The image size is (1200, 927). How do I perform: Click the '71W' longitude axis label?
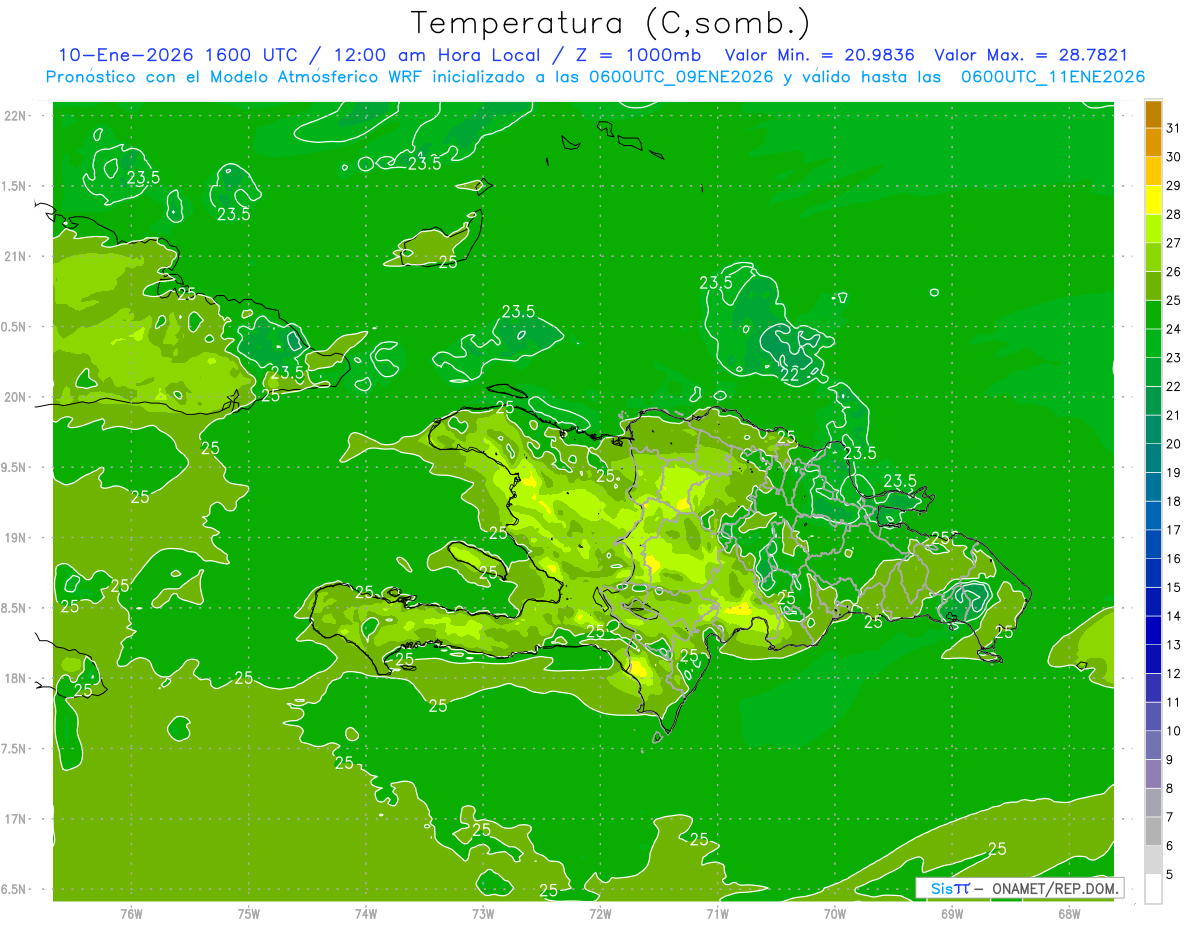coord(717,914)
